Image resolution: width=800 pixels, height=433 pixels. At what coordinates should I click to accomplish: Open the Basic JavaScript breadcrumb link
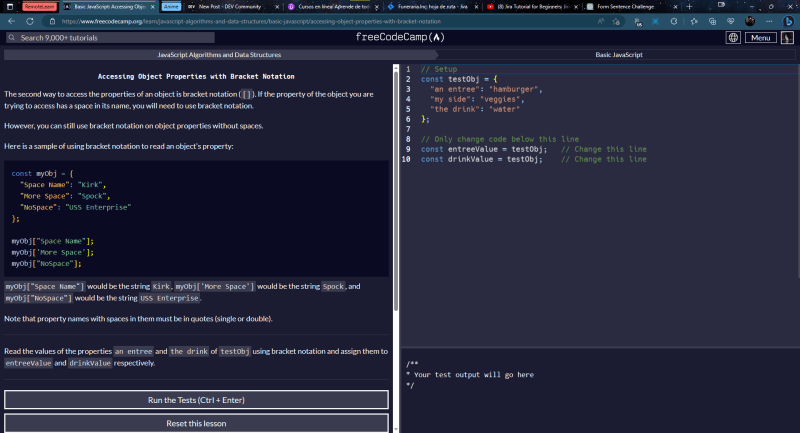point(618,55)
